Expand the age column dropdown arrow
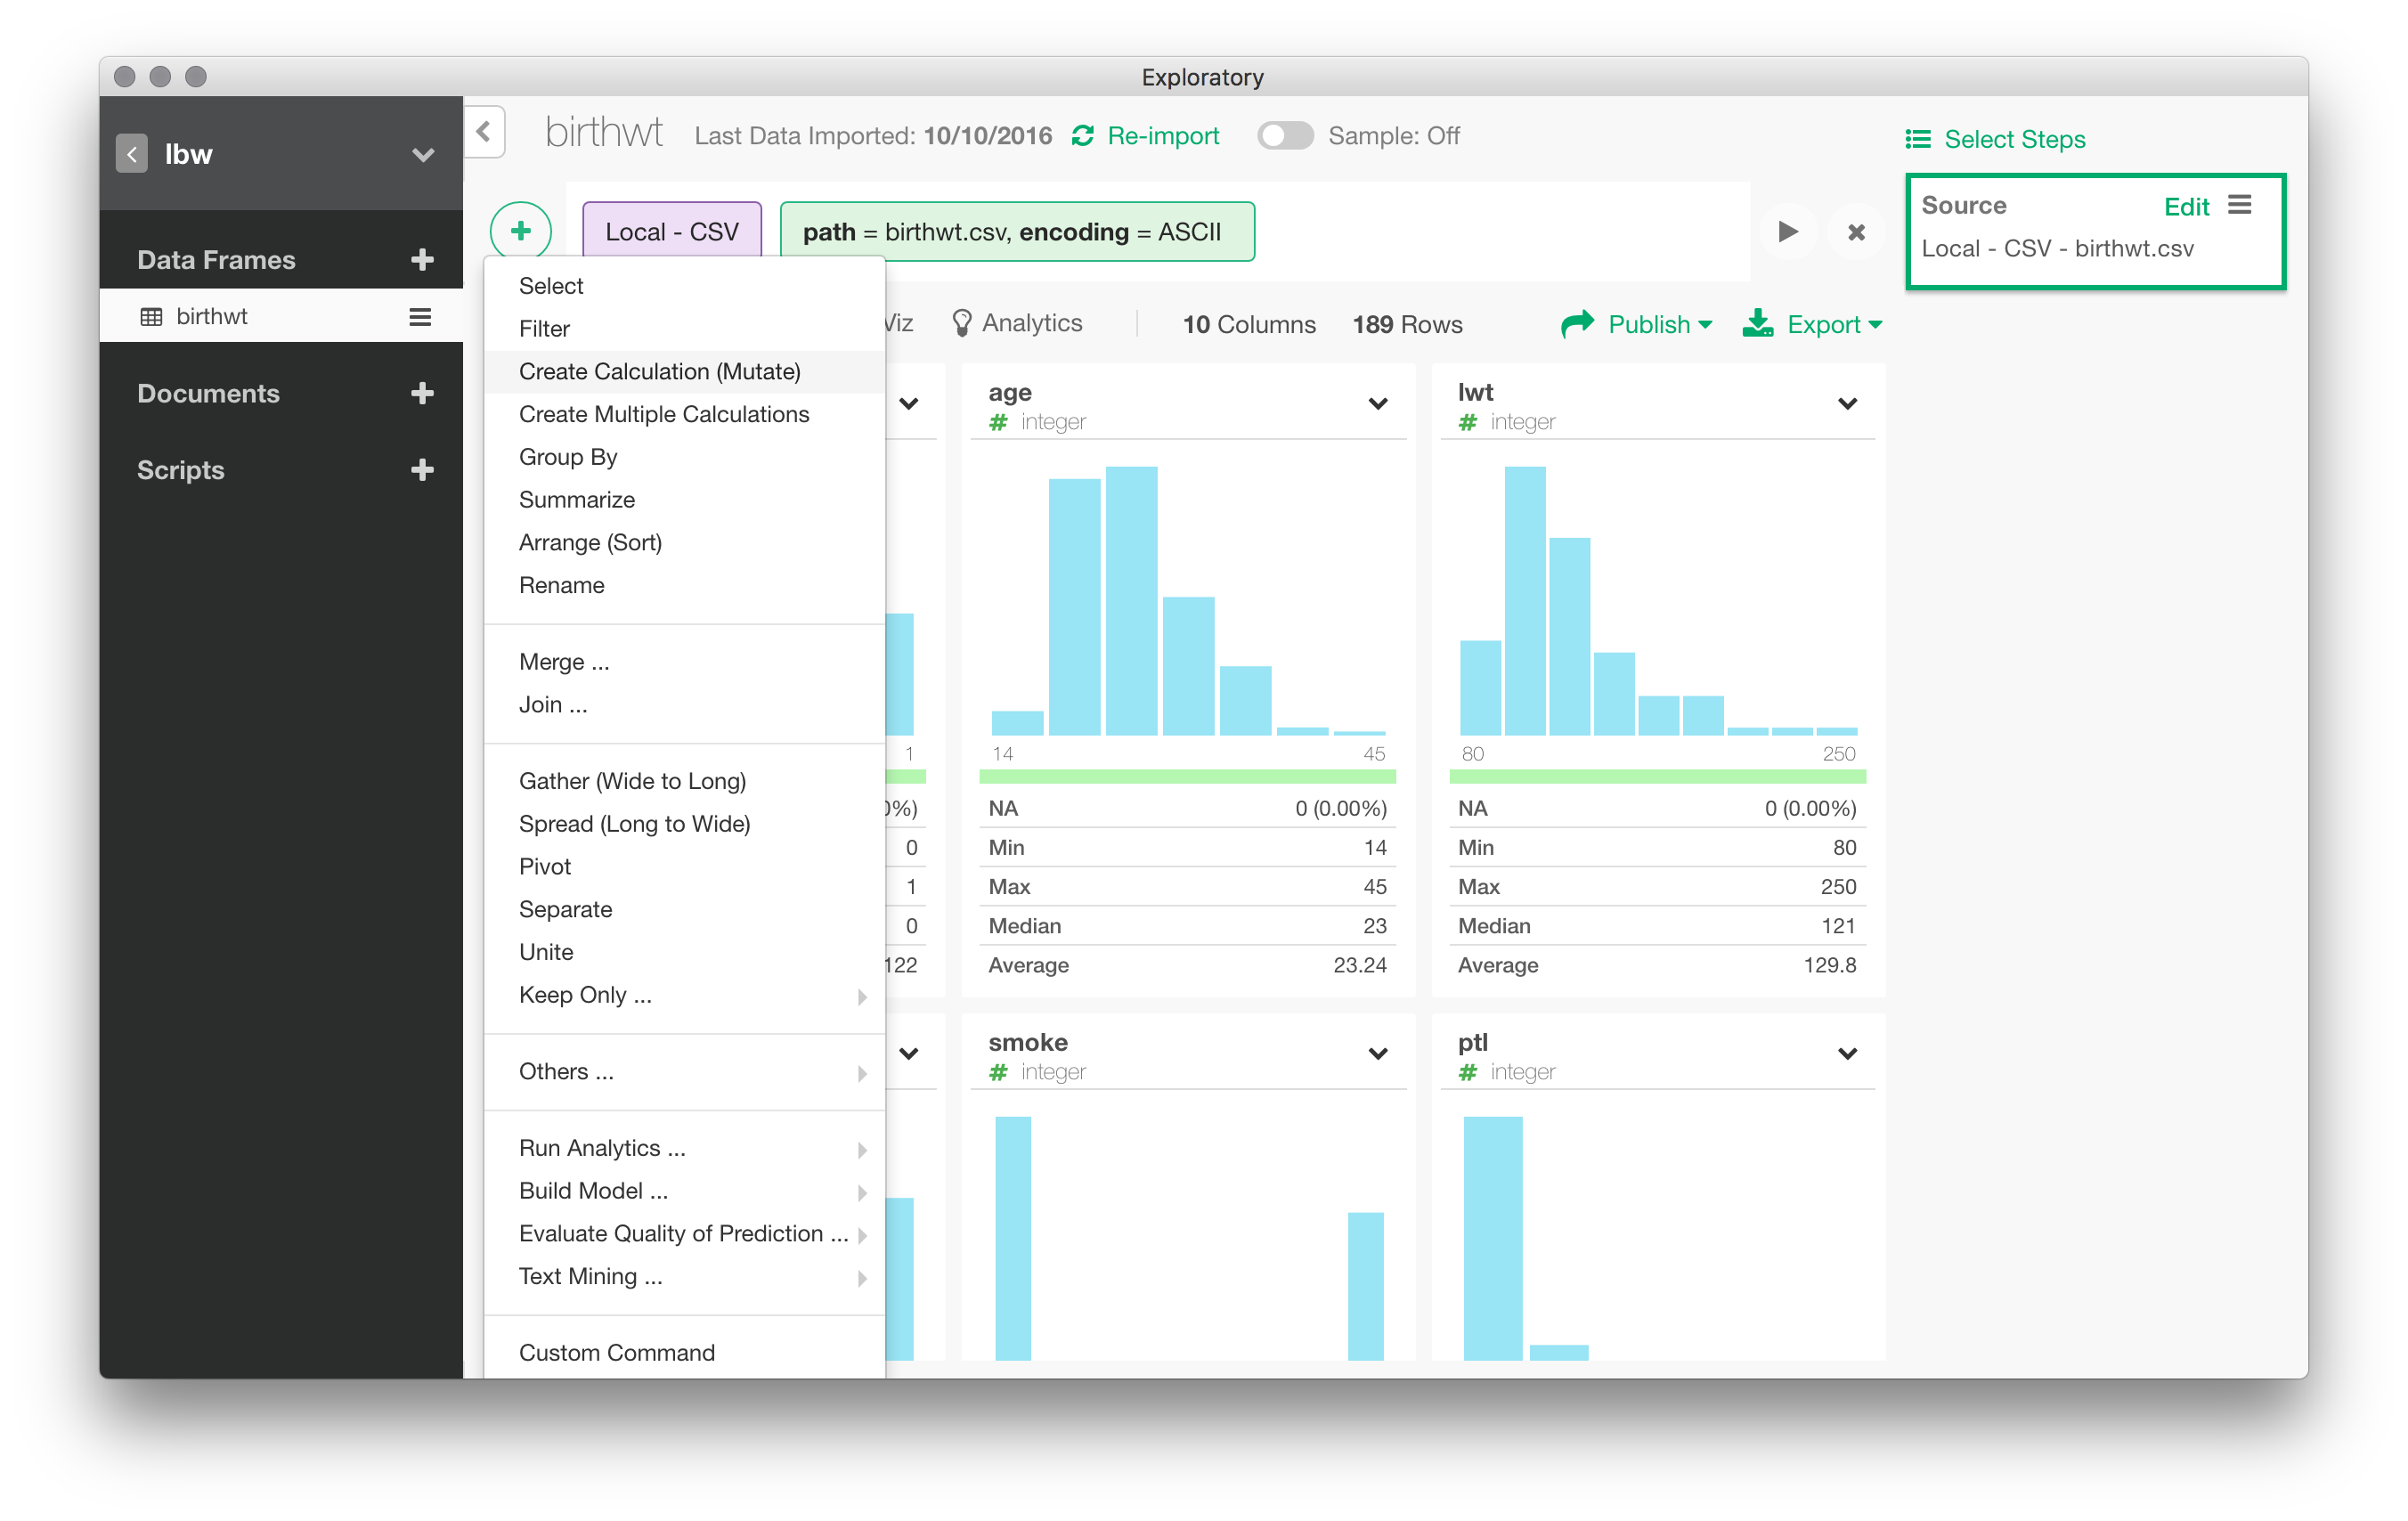 (x=1378, y=404)
